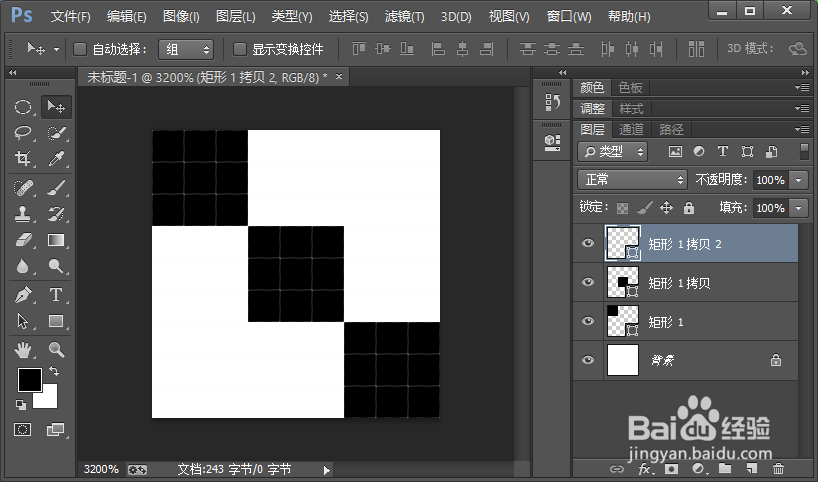Viewport: 818px width, 482px height.
Task: Delete layer using trash icon
Action: point(778,468)
